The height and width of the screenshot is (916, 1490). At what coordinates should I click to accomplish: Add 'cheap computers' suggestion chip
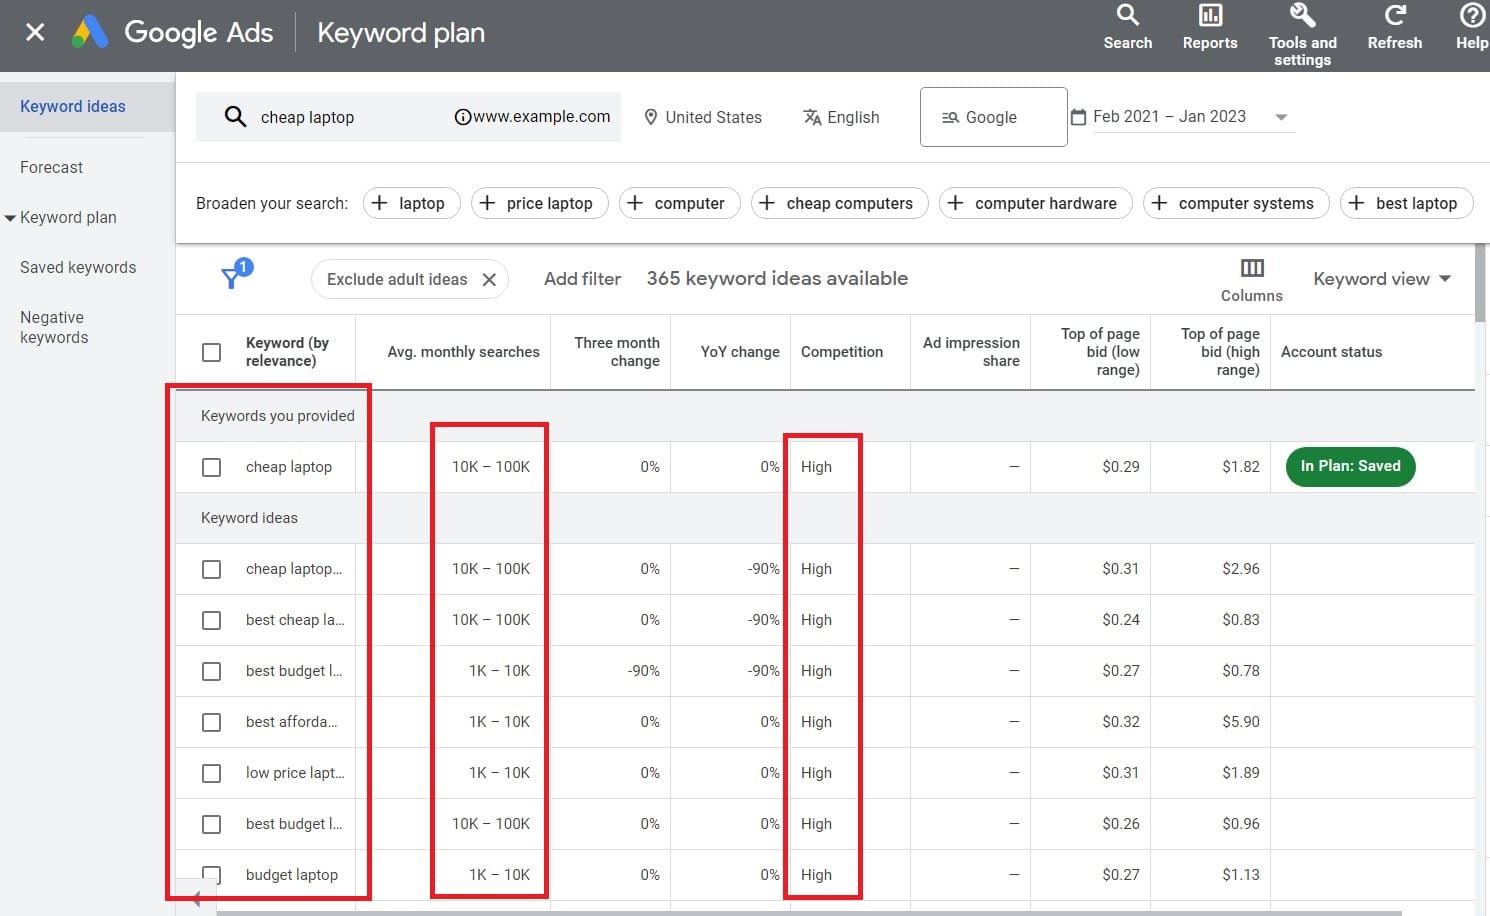pyautogui.click(x=840, y=203)
